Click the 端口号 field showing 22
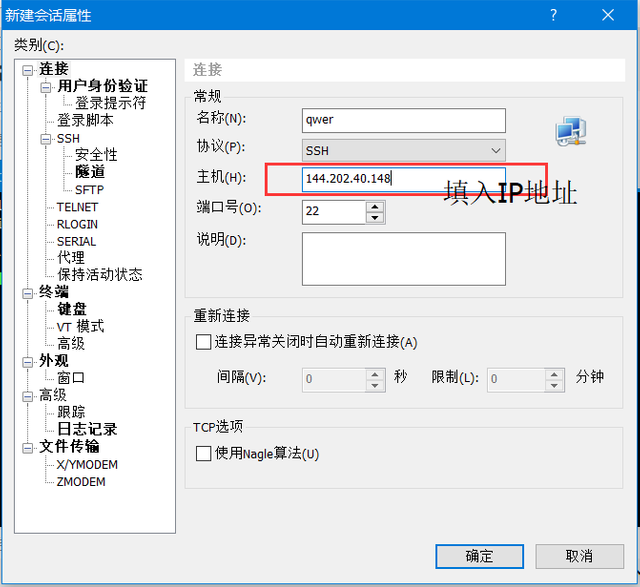The height and width of the screenshot is (587, 640). (334, 212)
